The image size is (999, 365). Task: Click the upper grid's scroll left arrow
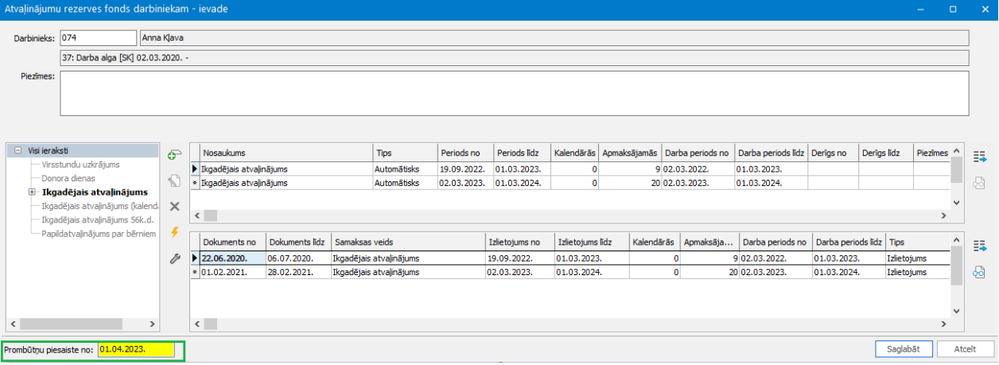coord(198,216)
